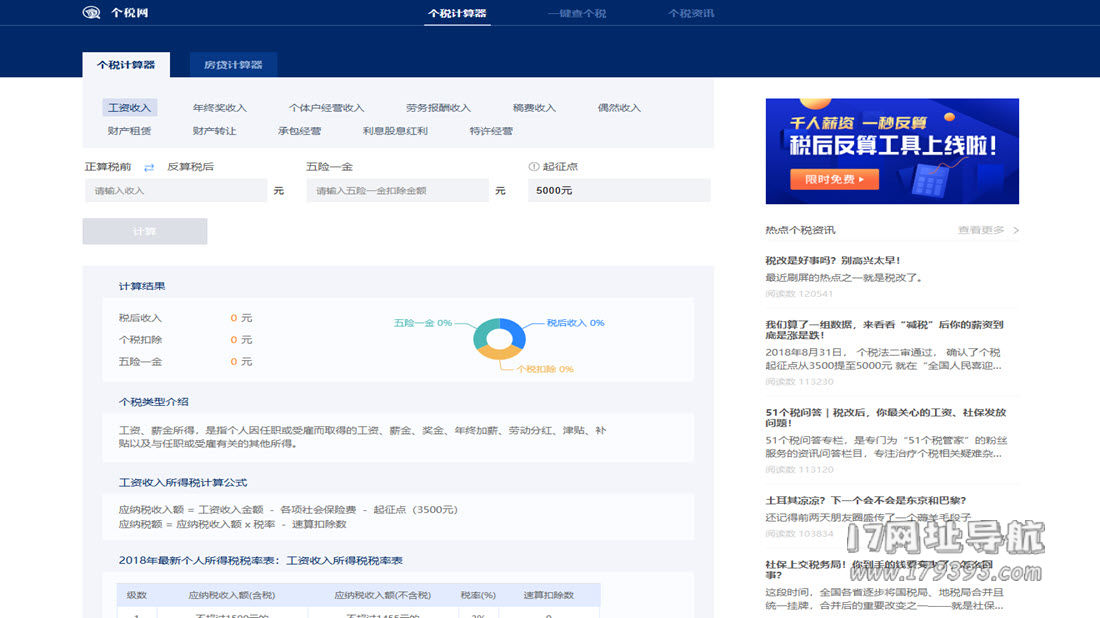Screen dimensions: 1100x618
Task: Open 个税资讯 in top navigation
Action: (691, 14)
